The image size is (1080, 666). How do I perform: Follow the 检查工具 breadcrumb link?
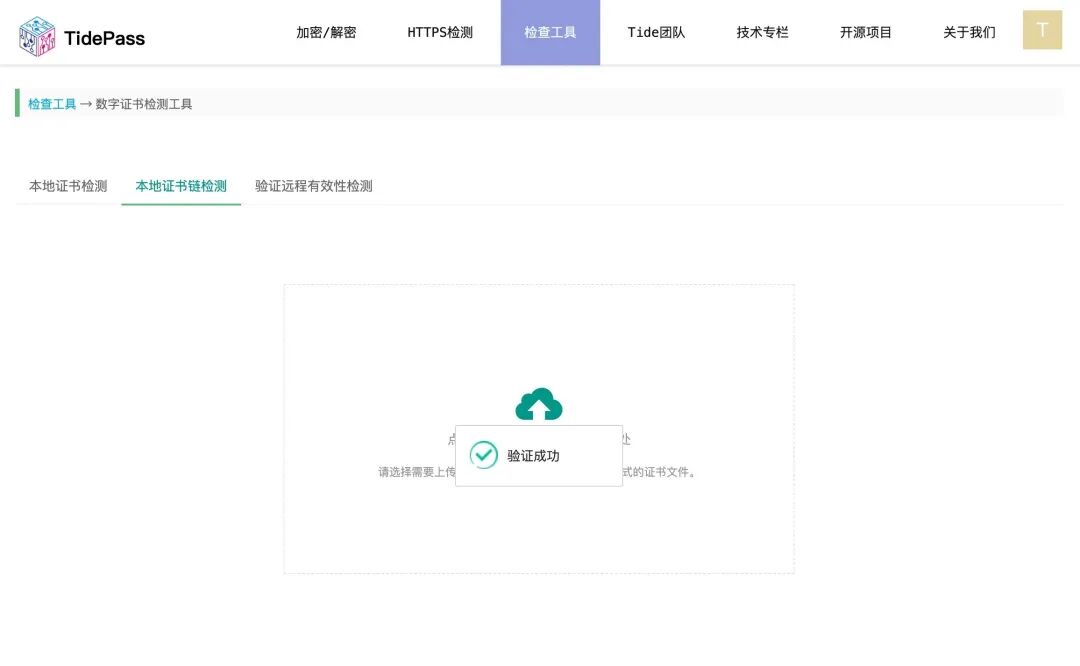pyautogui.click(x=52, y=104)
